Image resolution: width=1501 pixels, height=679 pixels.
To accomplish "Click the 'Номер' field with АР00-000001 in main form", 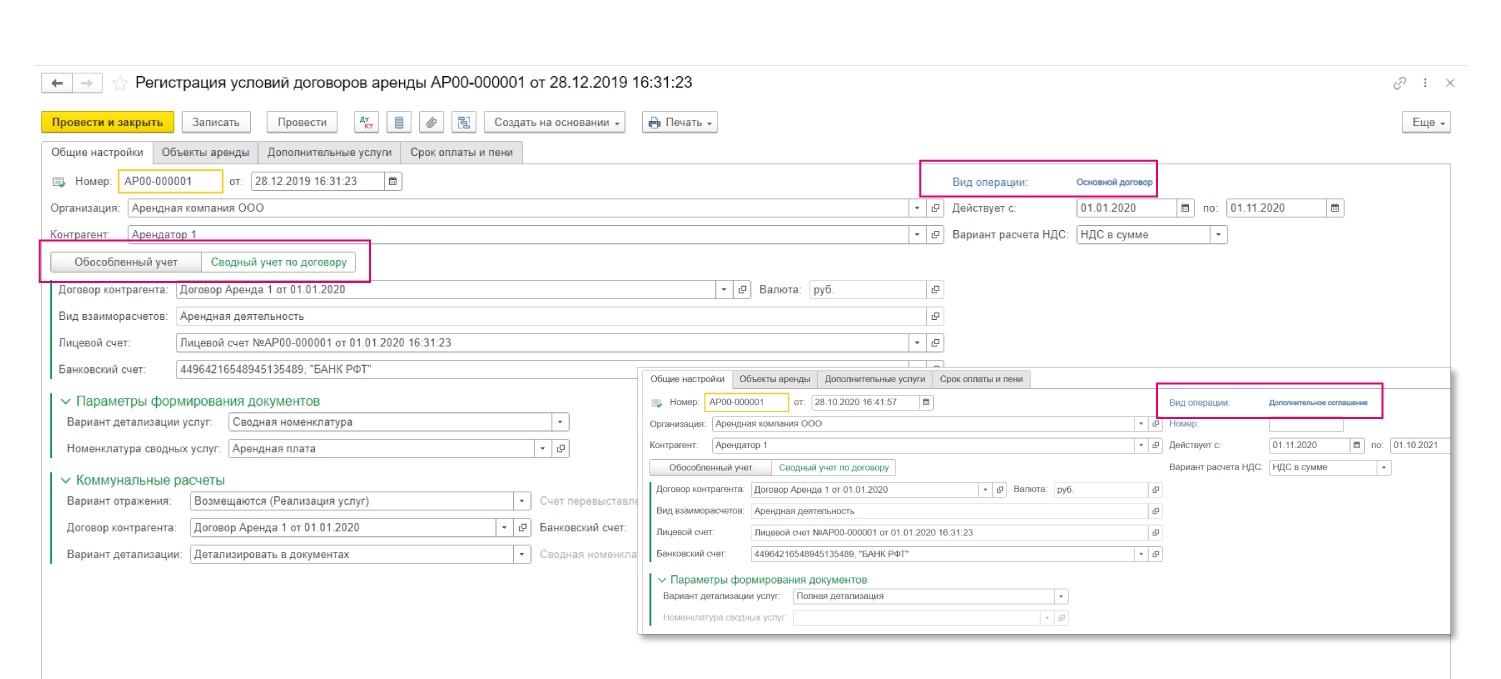I will (169, 181).
